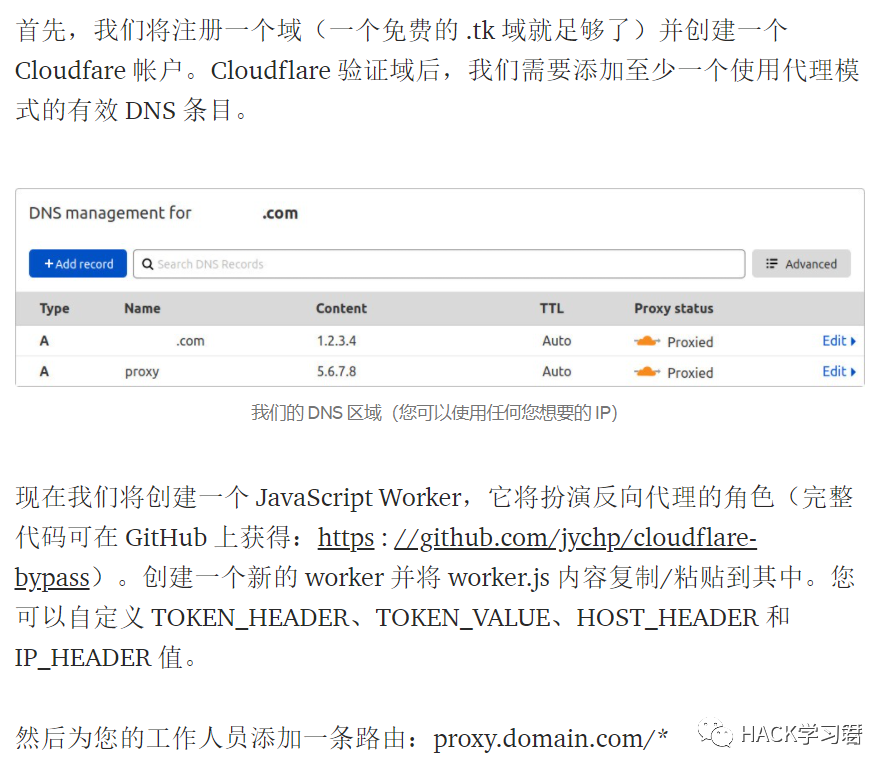Click the .com name cell
The image size is (891, 773).
pos(190,341)
